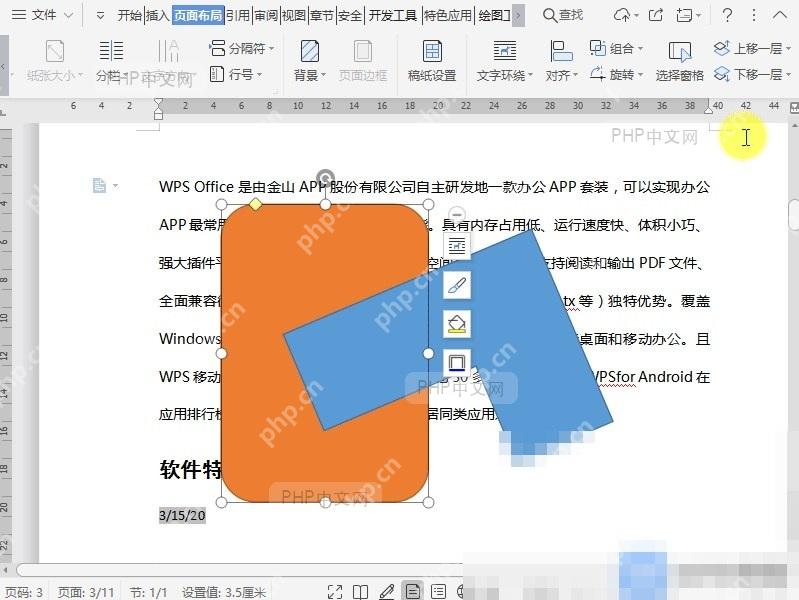Toggle page layout view icon in status bar
Screen dimensions: 799x600
tap(413, 591)
